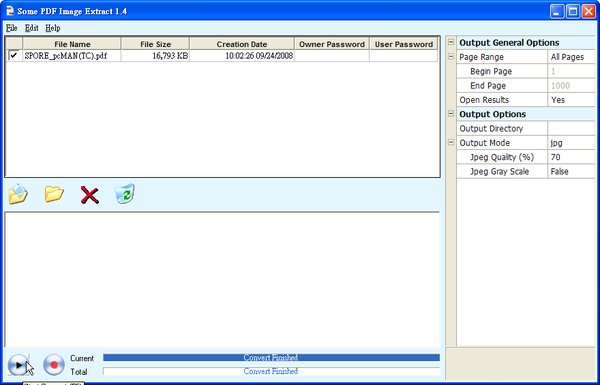The height and width of the screenshot is (385, 600).
Task: Collapse the Output General Options section
Action: pos(451,42)
